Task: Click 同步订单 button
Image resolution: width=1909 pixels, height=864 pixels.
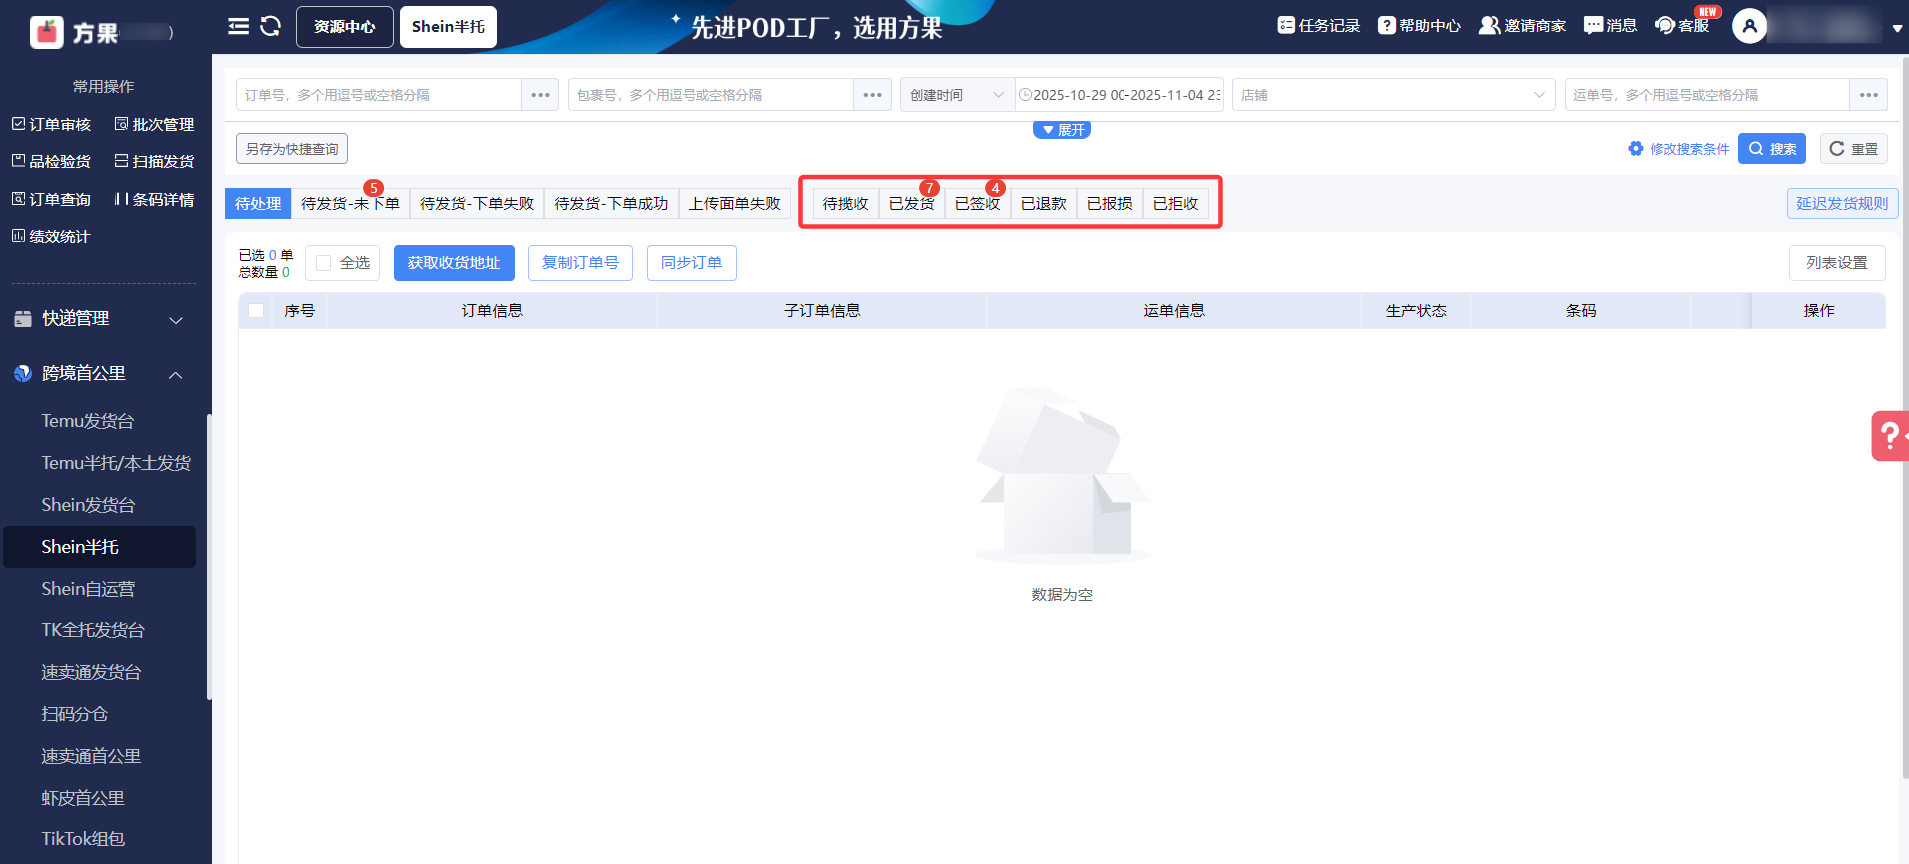Action: pos(692,263)
